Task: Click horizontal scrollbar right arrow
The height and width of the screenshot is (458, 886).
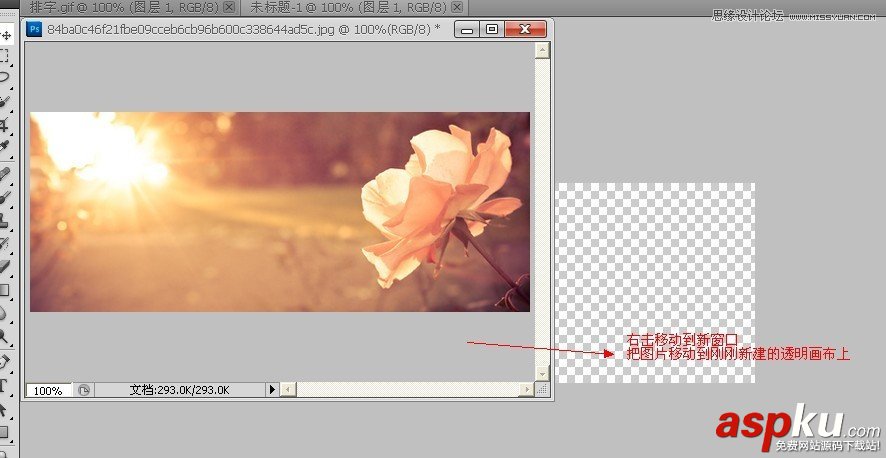Action: click(x=527, y=389)
